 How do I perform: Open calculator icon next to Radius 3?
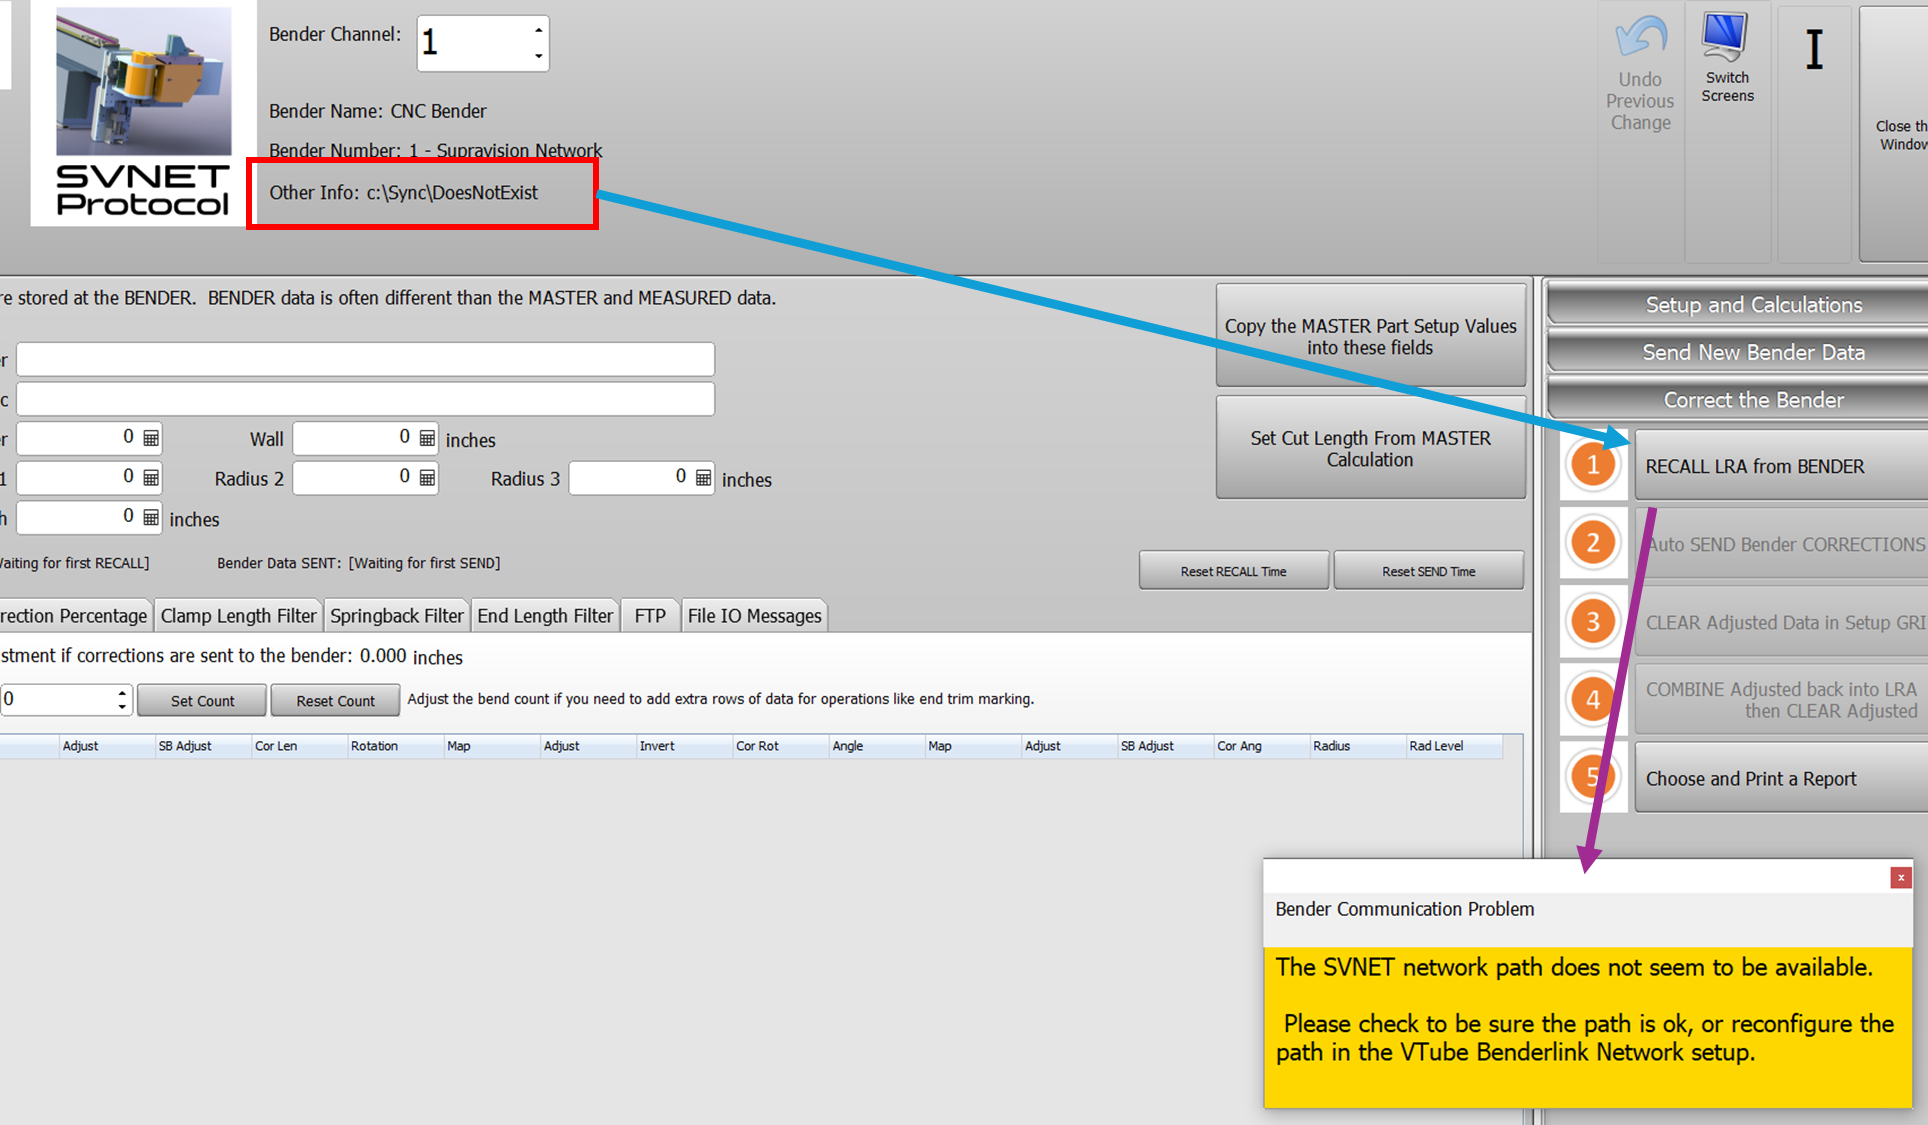click(x=703, y=478)
